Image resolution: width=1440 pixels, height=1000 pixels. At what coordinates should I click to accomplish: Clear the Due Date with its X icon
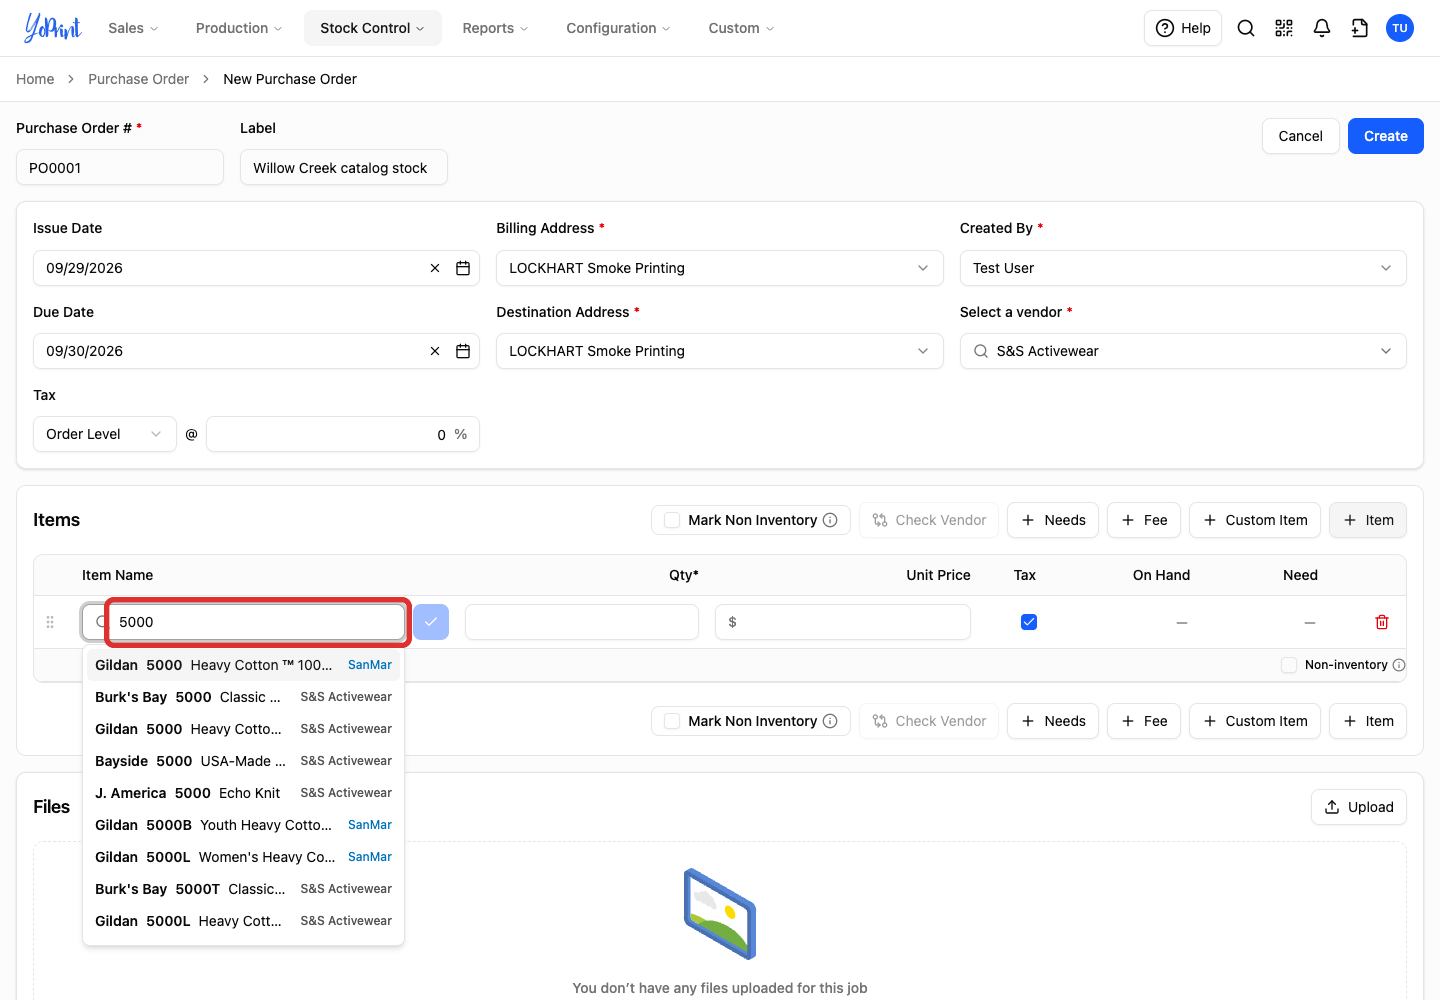435,351
